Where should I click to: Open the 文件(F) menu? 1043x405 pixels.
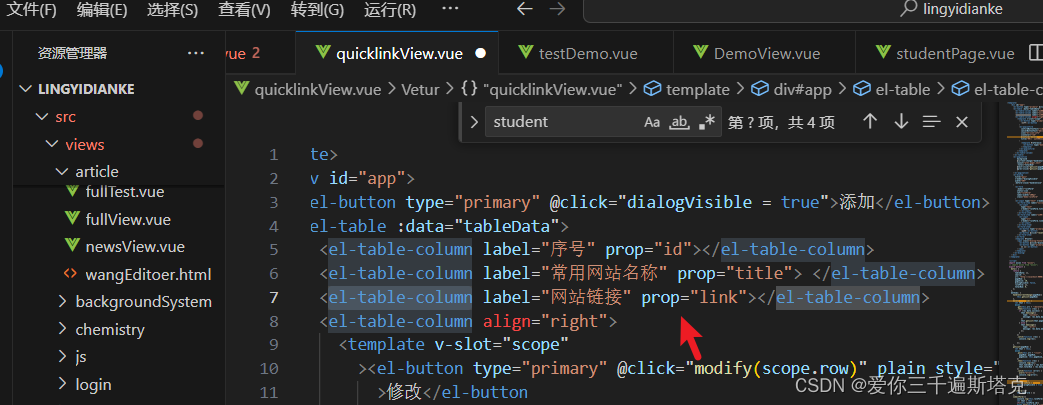click(x=31, y=10)
